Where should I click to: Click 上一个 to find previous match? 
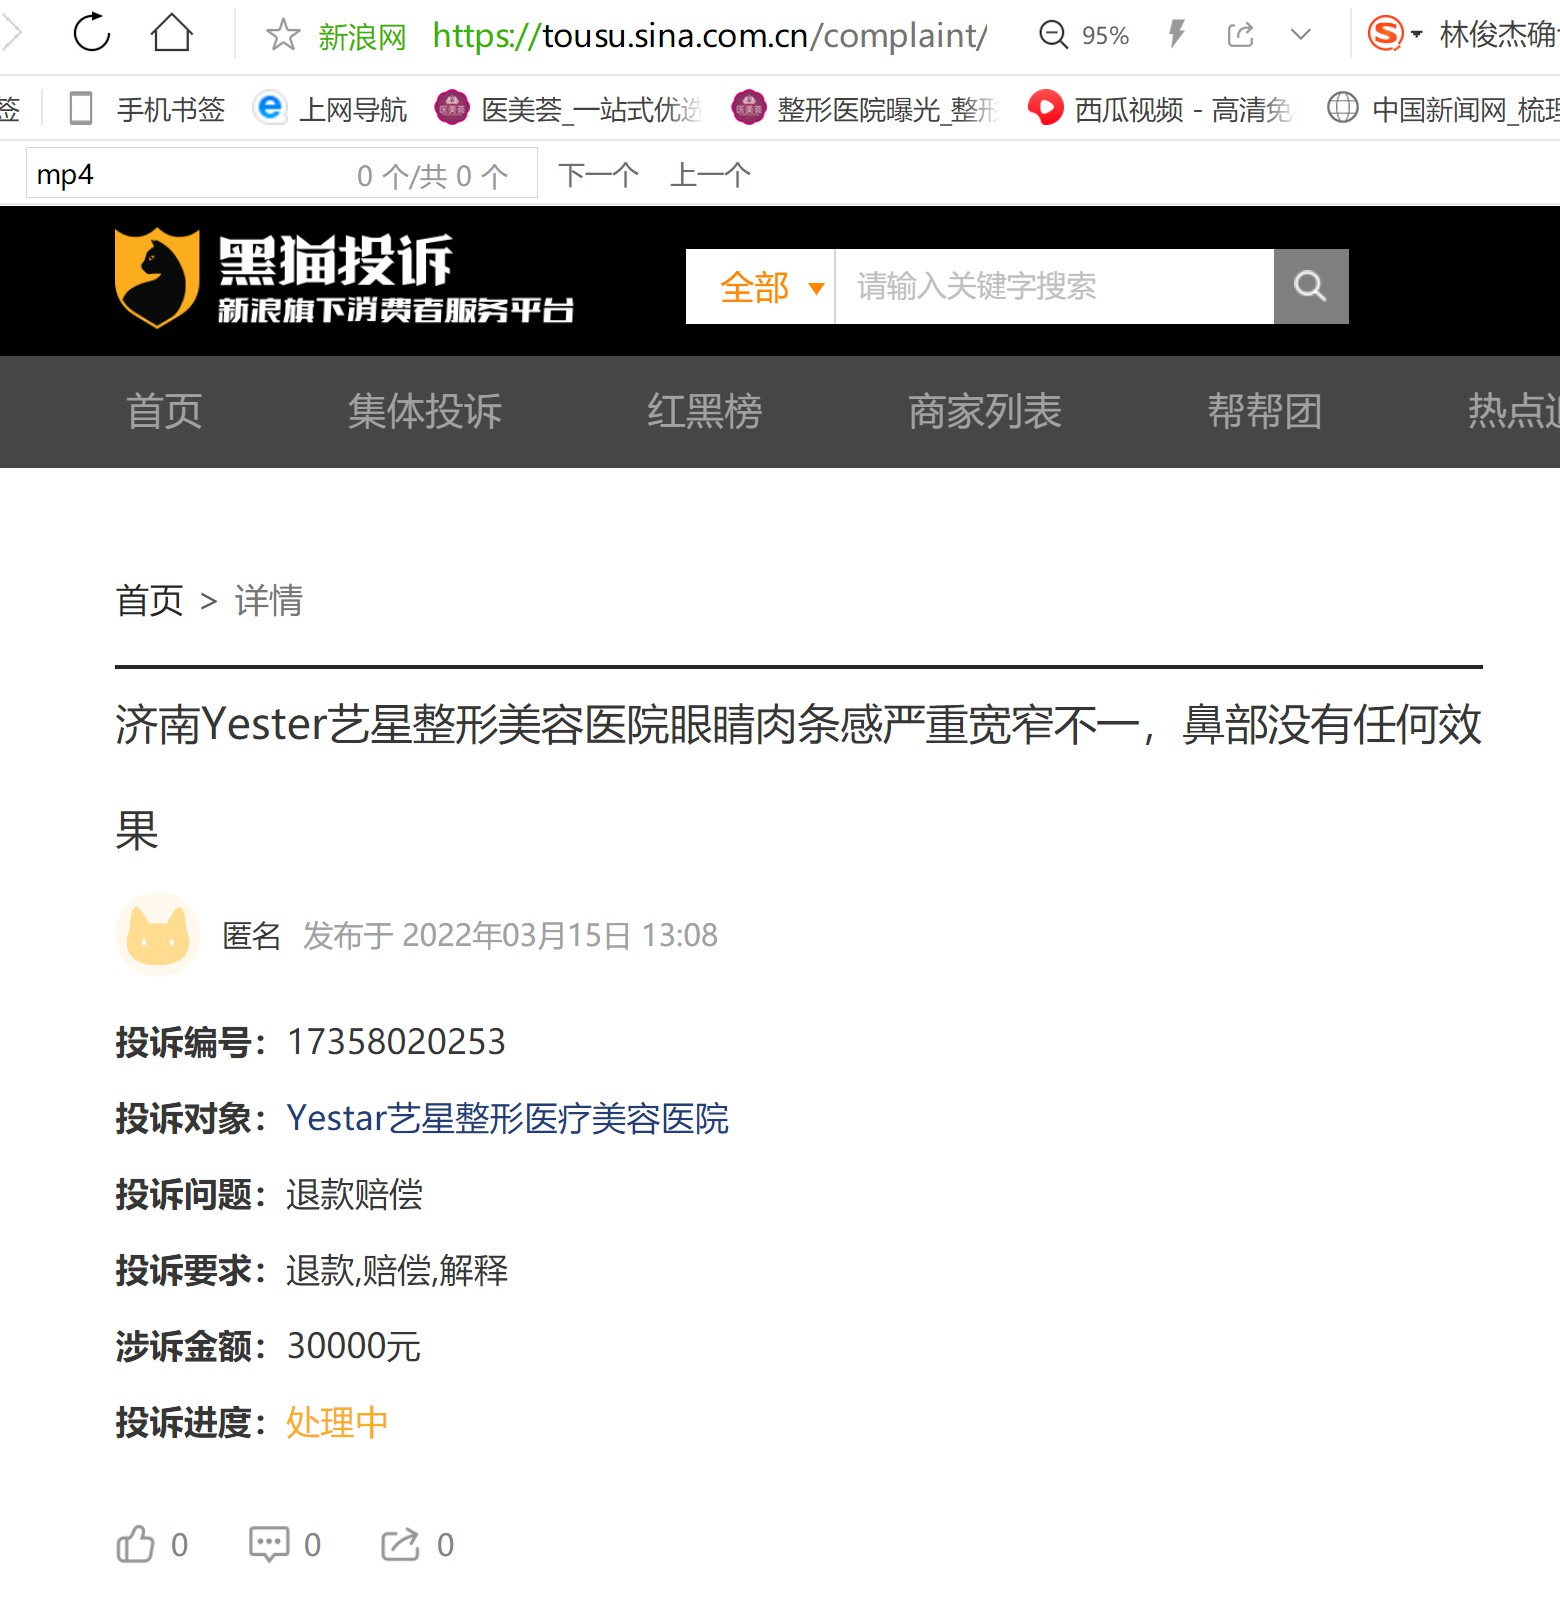pos(710,175)
